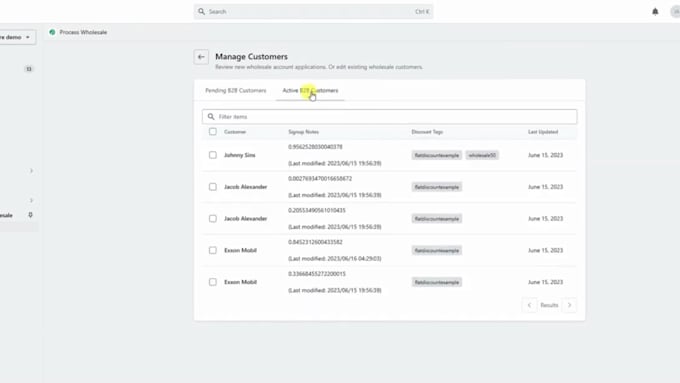Check the box for Johnny Sins
Viewport: 680px width, 383px height.
point(212,155)
